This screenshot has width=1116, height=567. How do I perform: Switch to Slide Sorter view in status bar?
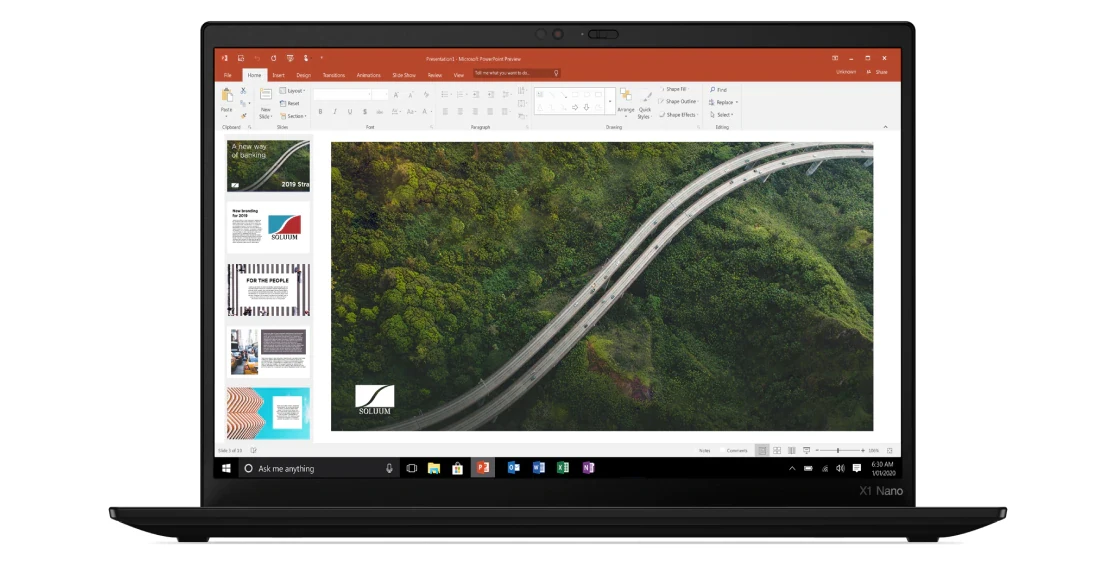[777, 450]
